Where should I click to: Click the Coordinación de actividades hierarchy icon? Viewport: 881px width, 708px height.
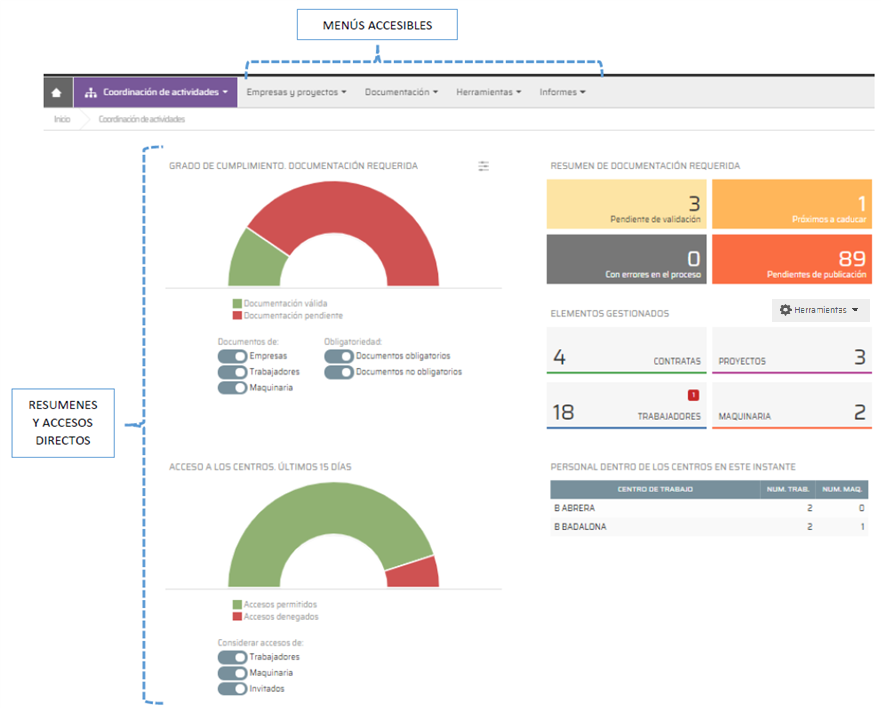(90, 93)
